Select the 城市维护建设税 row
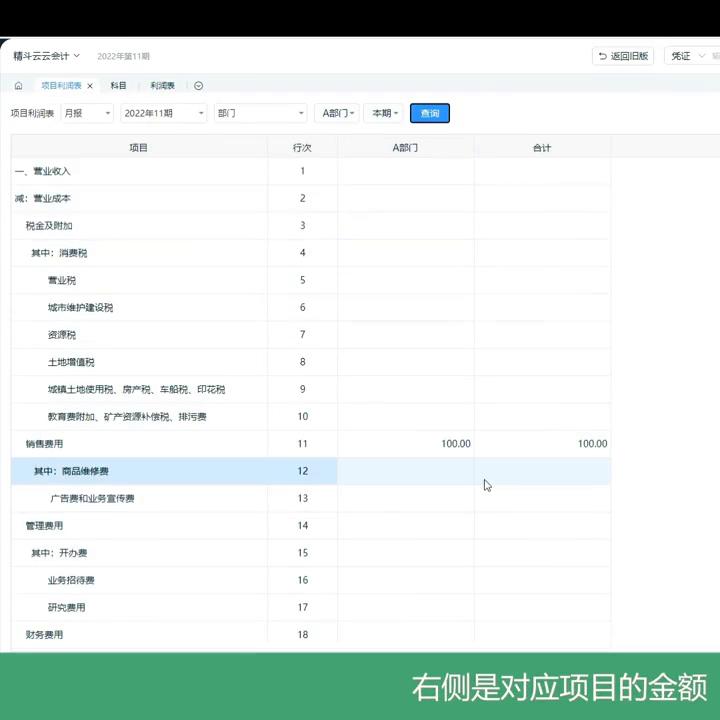Image resolution: width=720 pixels, height=720 pixels. click(x=311, y=307)
